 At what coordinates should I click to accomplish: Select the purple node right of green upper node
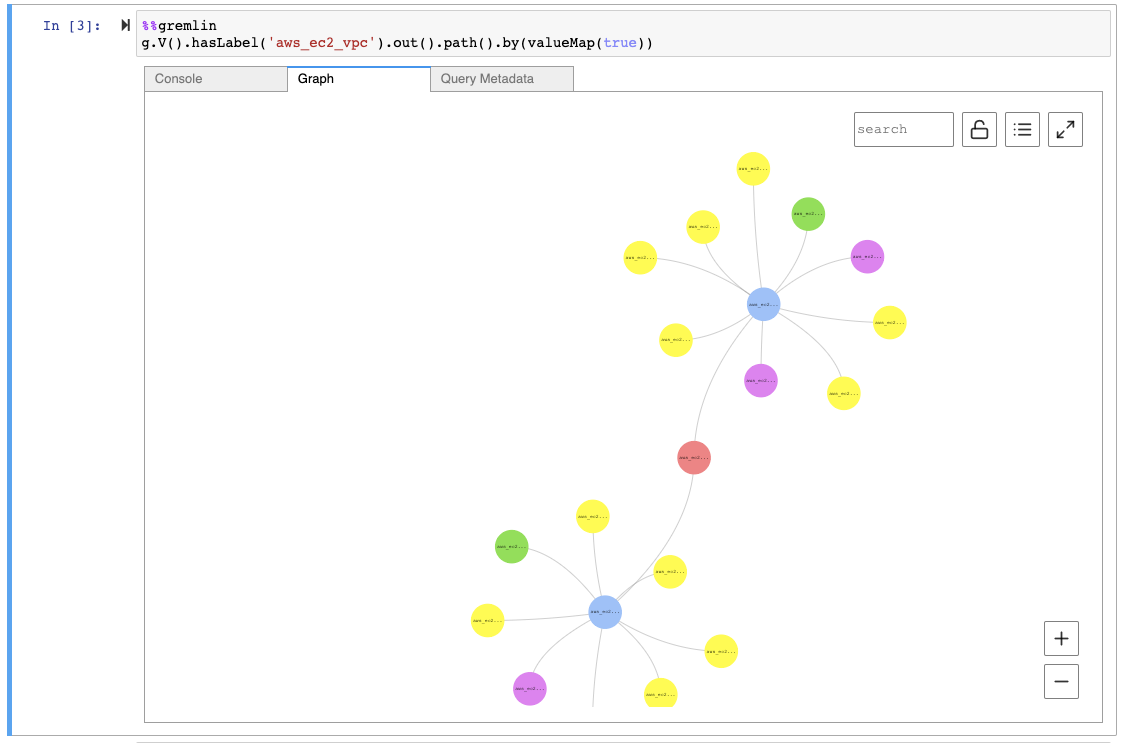pyautogui.click(x=867, y=257)
